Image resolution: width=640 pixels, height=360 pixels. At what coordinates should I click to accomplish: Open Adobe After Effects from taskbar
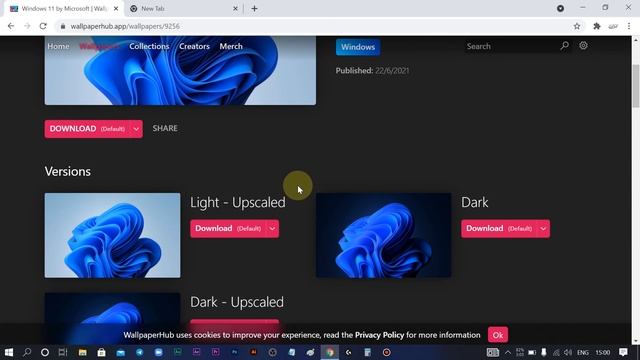(196, 352)
